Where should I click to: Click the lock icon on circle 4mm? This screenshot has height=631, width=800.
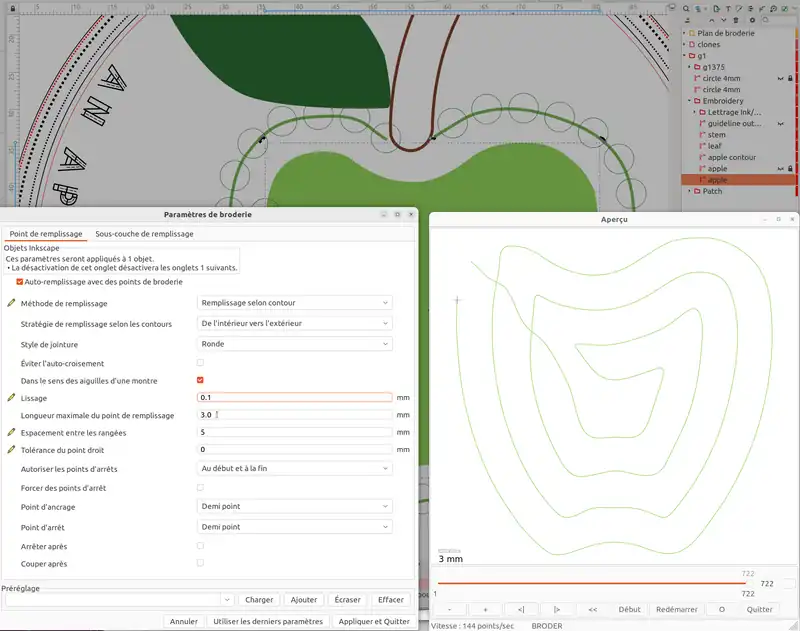click(790, 78)
